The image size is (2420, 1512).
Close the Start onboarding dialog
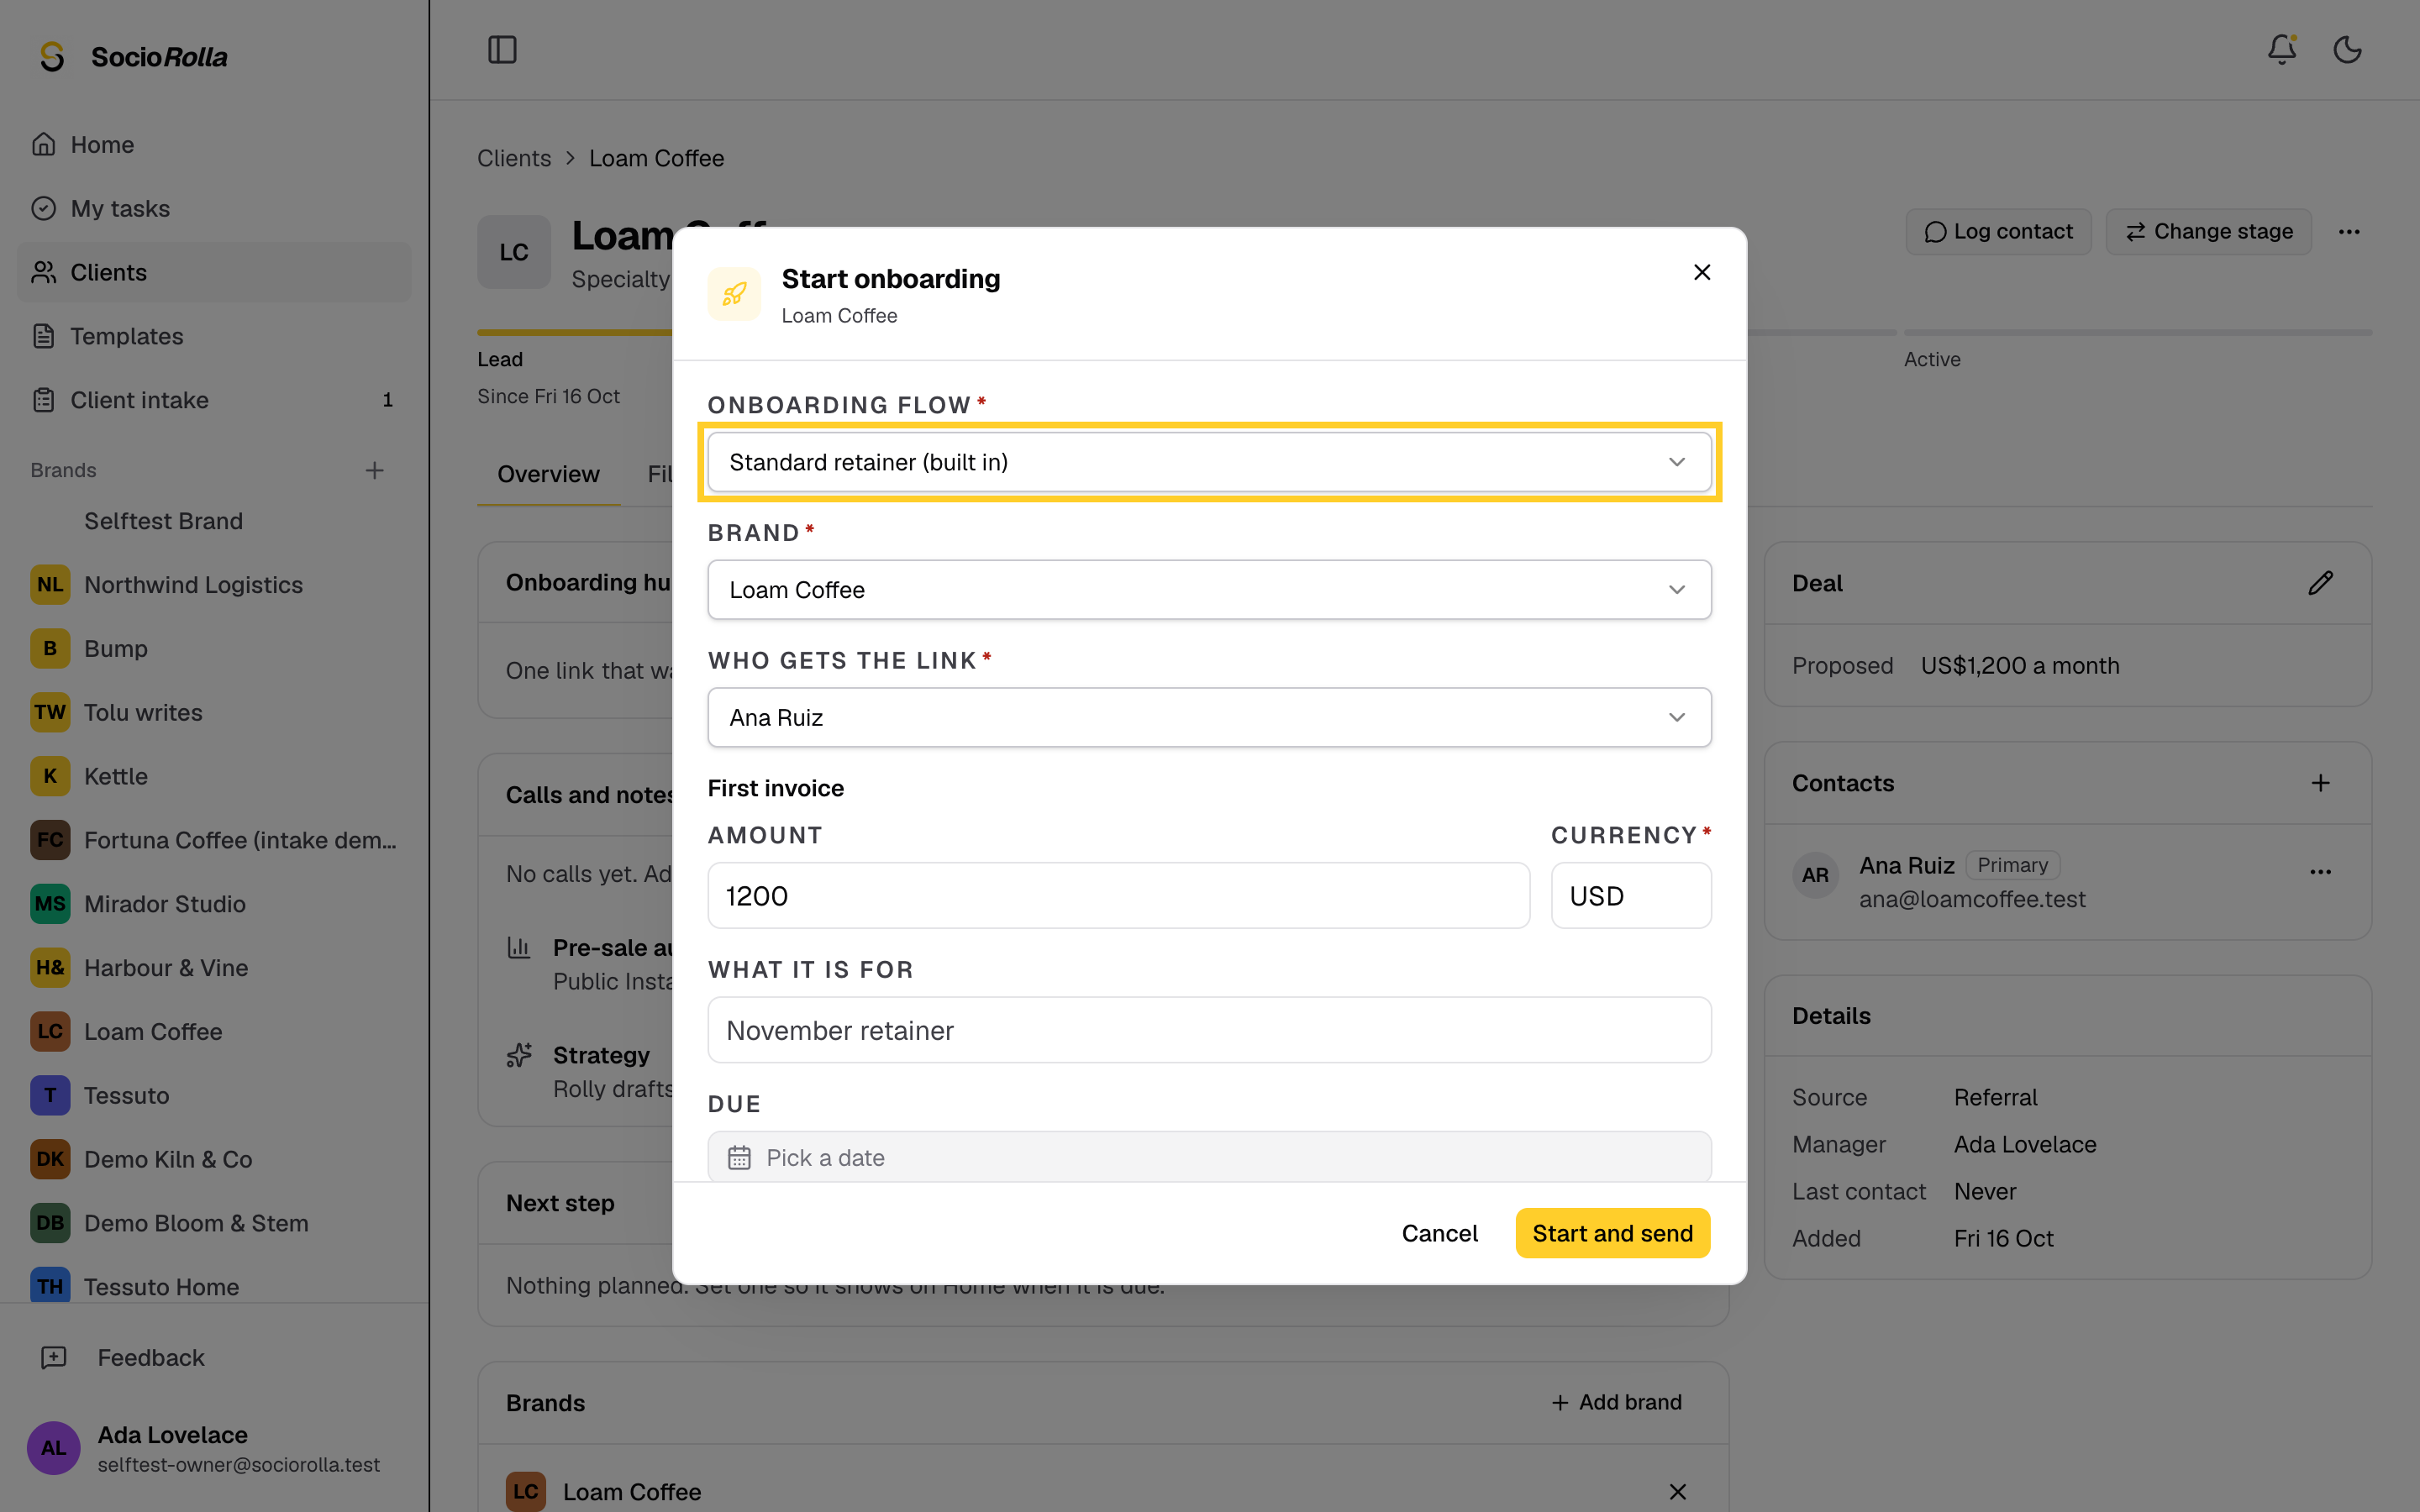(x=1702, y=272)
